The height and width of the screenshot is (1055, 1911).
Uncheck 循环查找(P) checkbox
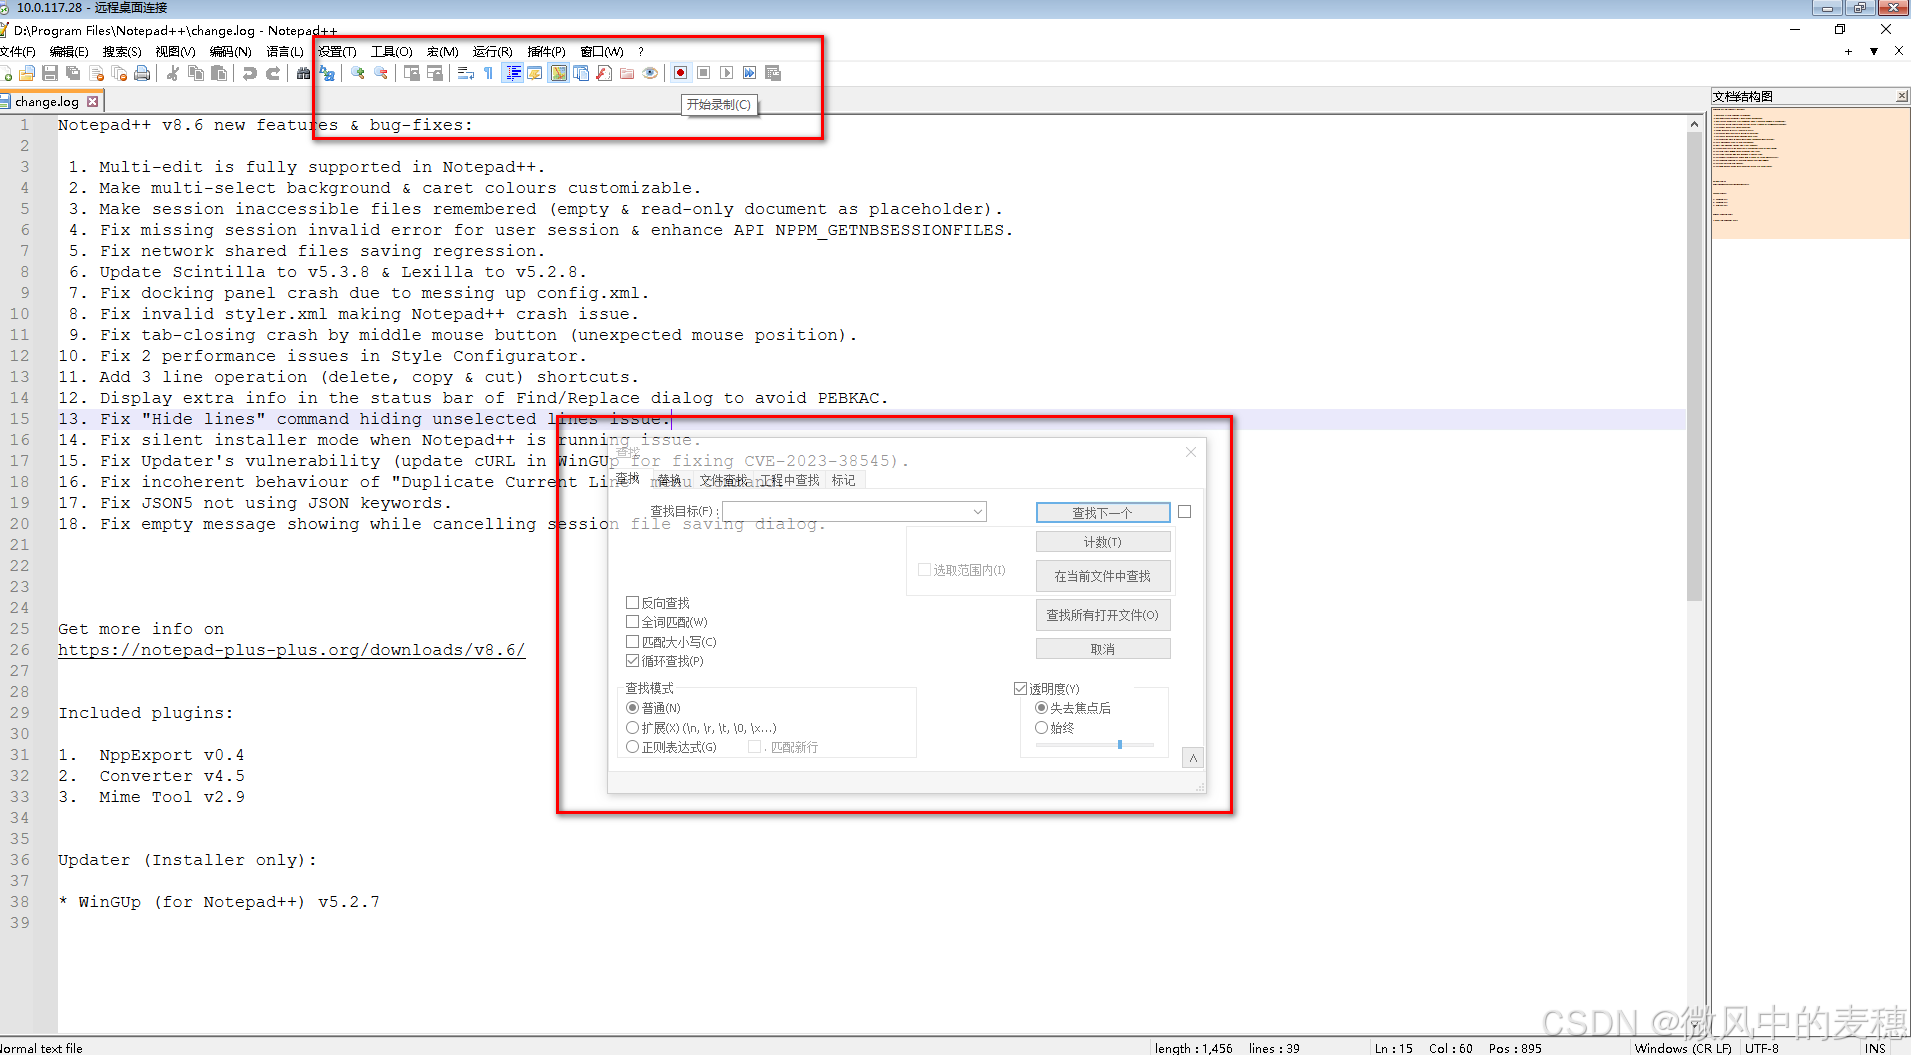[x=632, y=661]
